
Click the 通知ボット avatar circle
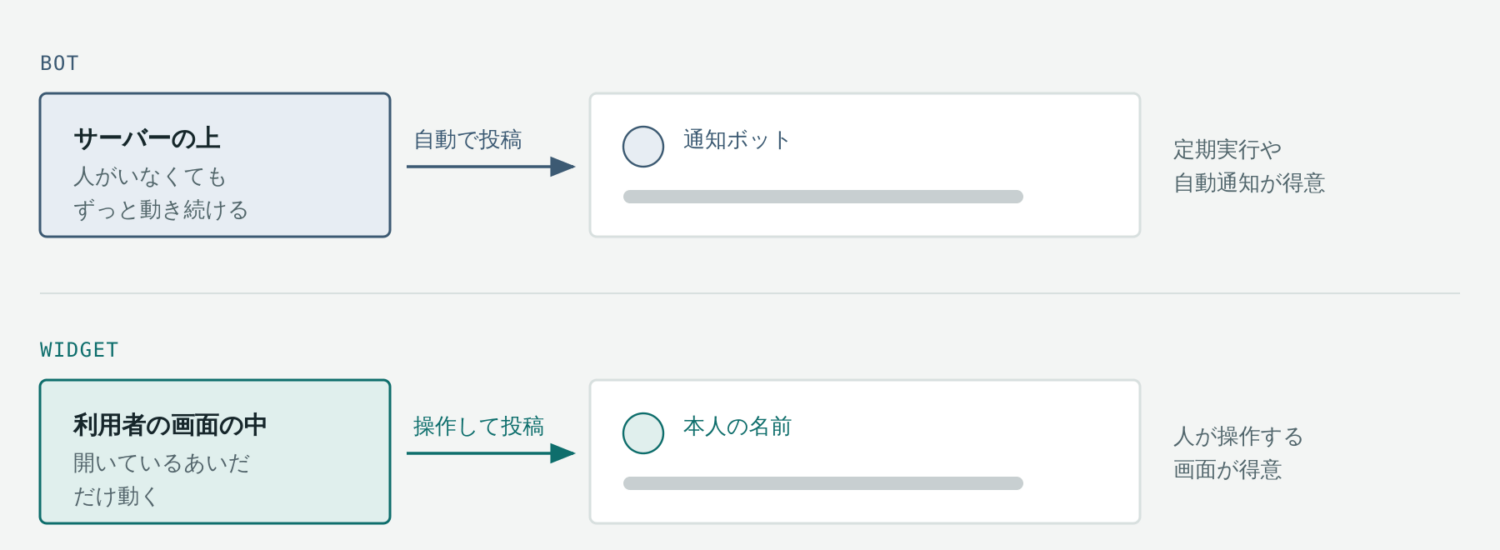coord(643,146)
